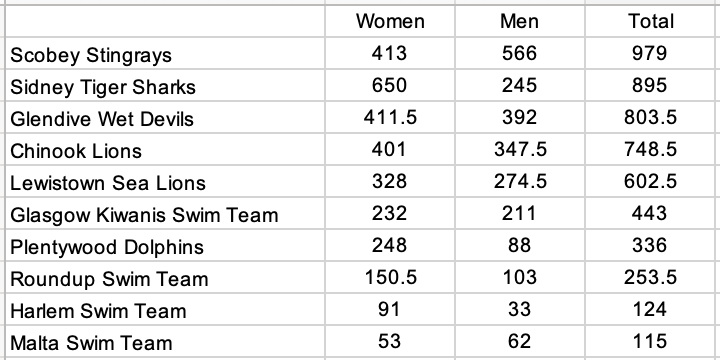The height and width of the screenshot is (360, 720).
Task: Select the men's score cell showing 88
Action: coord(520,246)
